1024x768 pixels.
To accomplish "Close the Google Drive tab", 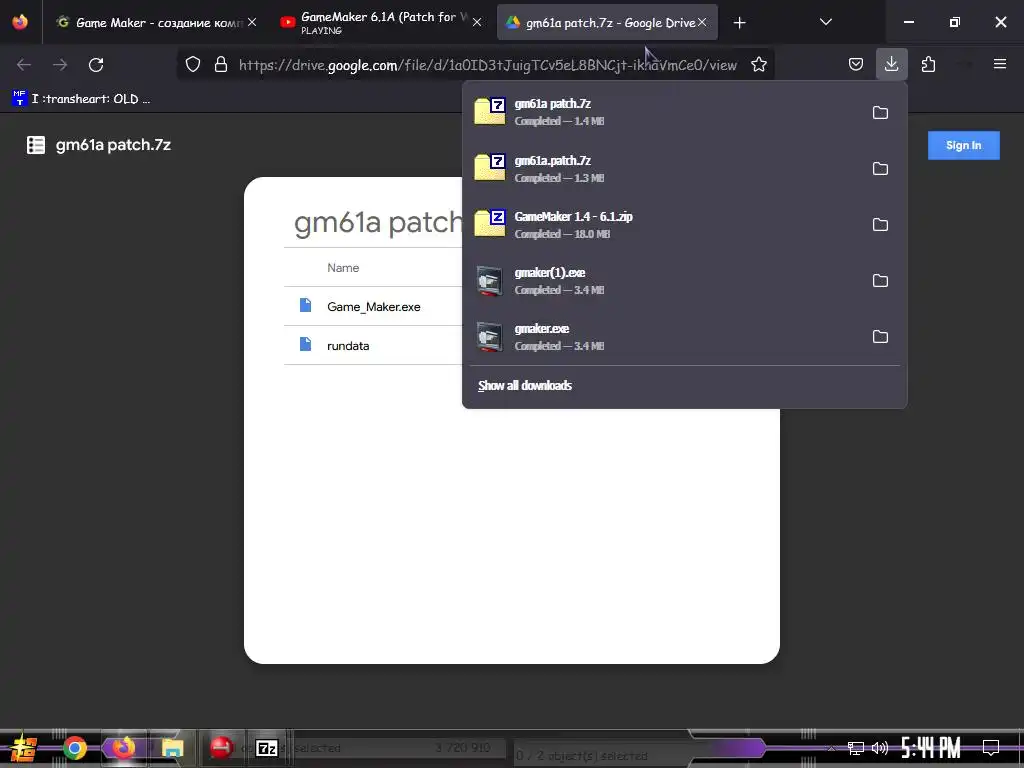I will coord(702,22).
